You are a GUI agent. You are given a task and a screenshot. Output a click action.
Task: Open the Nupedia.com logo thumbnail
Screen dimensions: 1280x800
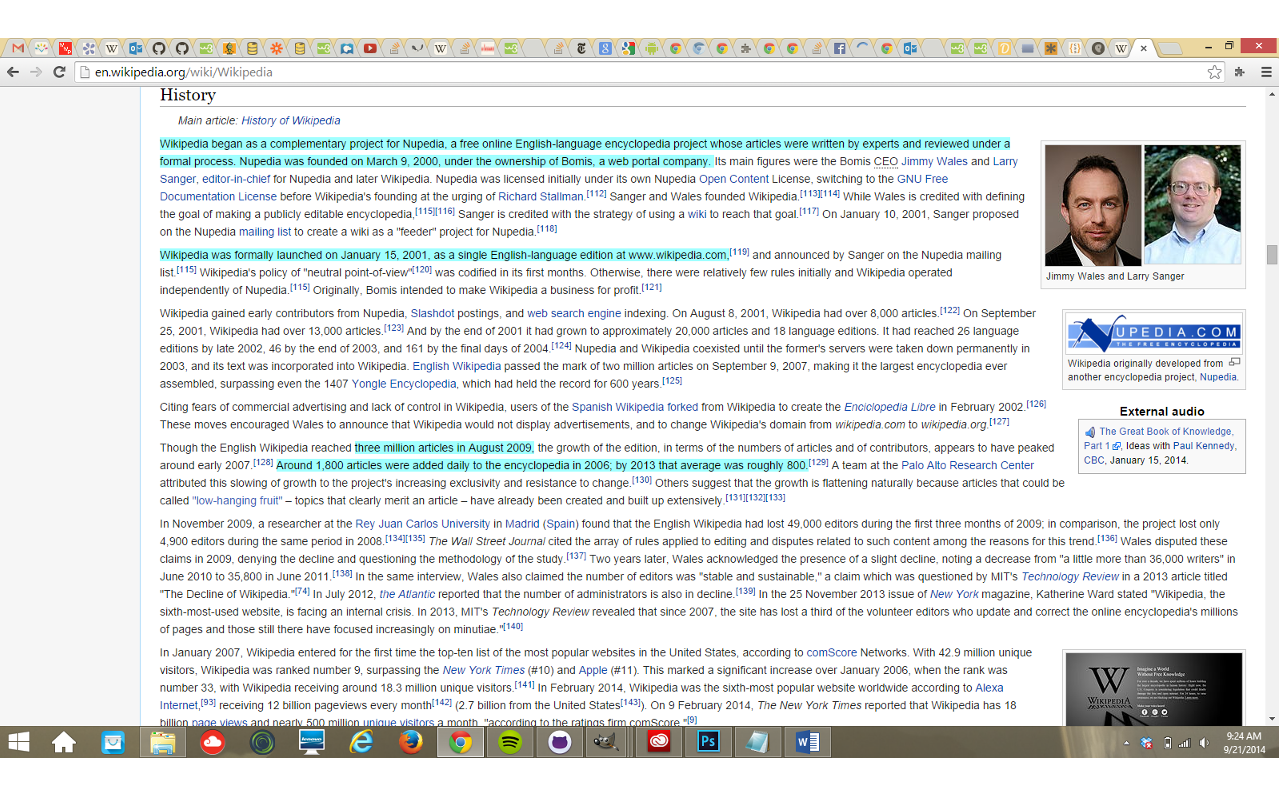pyautogui.click(x=1154, y=332)
